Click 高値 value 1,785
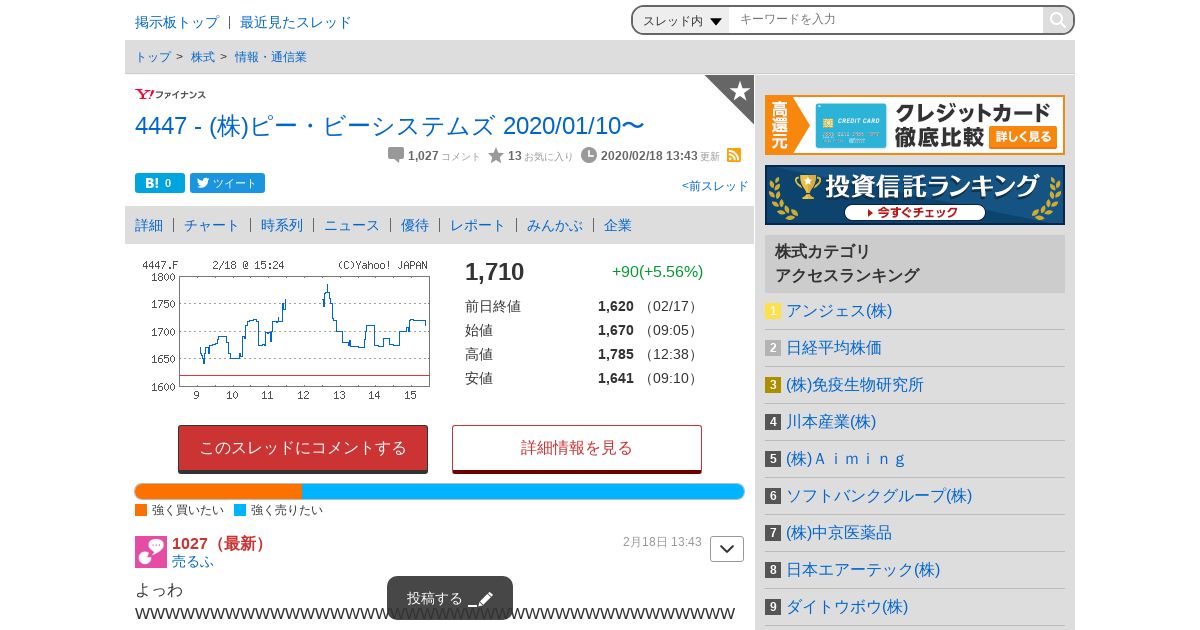 click(x=616, y=354)
